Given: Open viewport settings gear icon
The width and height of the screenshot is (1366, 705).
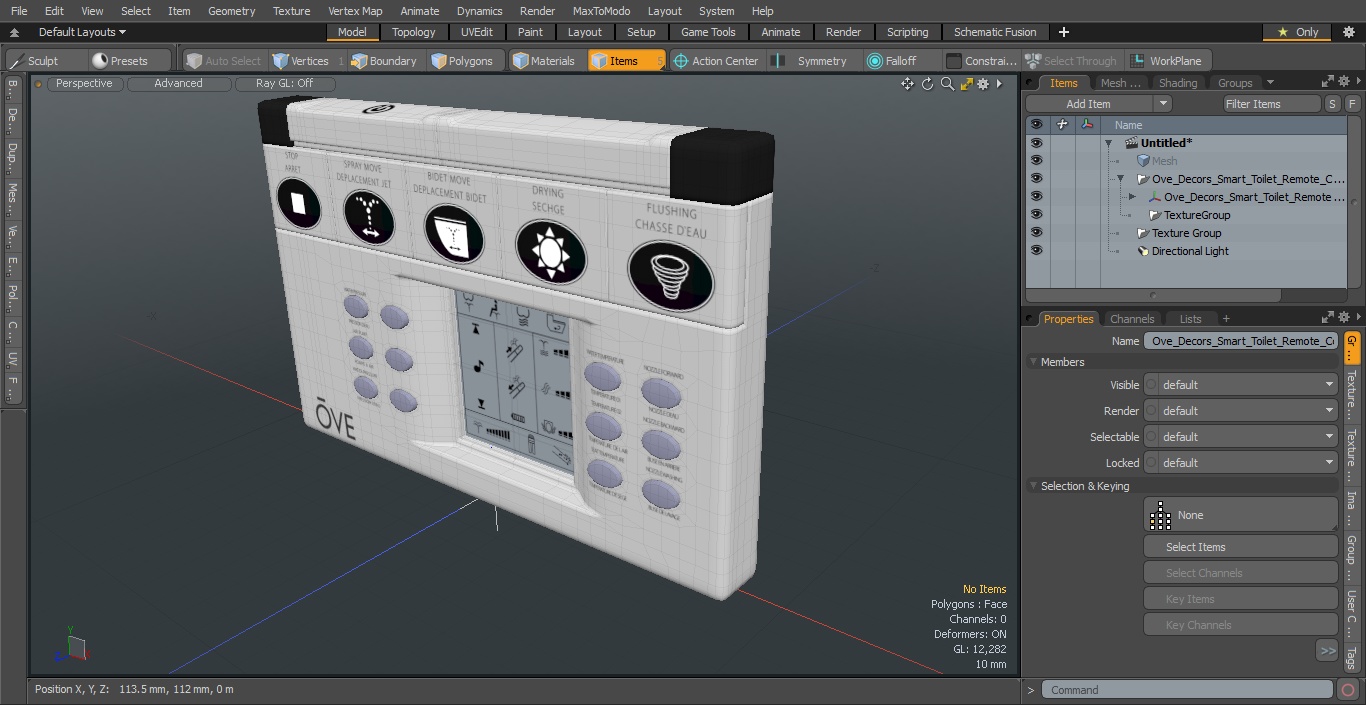Looking at the screenshot, I should coord(983,84).
